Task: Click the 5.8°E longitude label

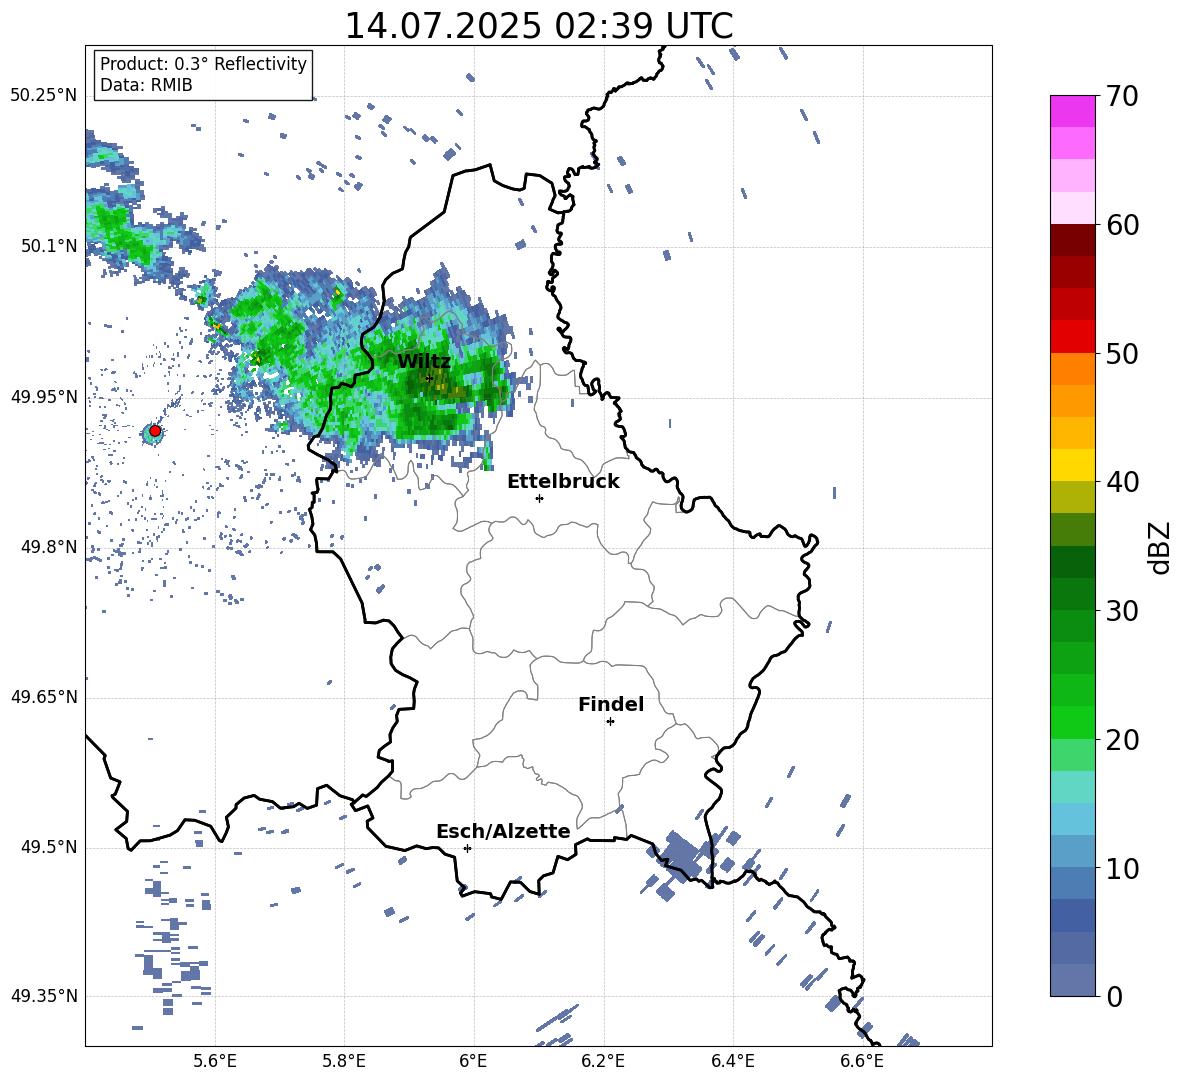Action: pyautogui.click(x=344, y=1061)
